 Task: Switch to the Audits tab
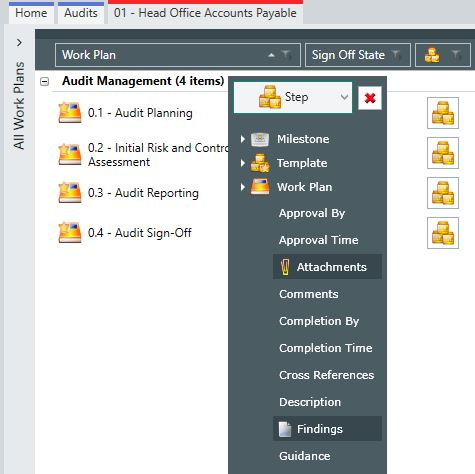tap(81, 13)
